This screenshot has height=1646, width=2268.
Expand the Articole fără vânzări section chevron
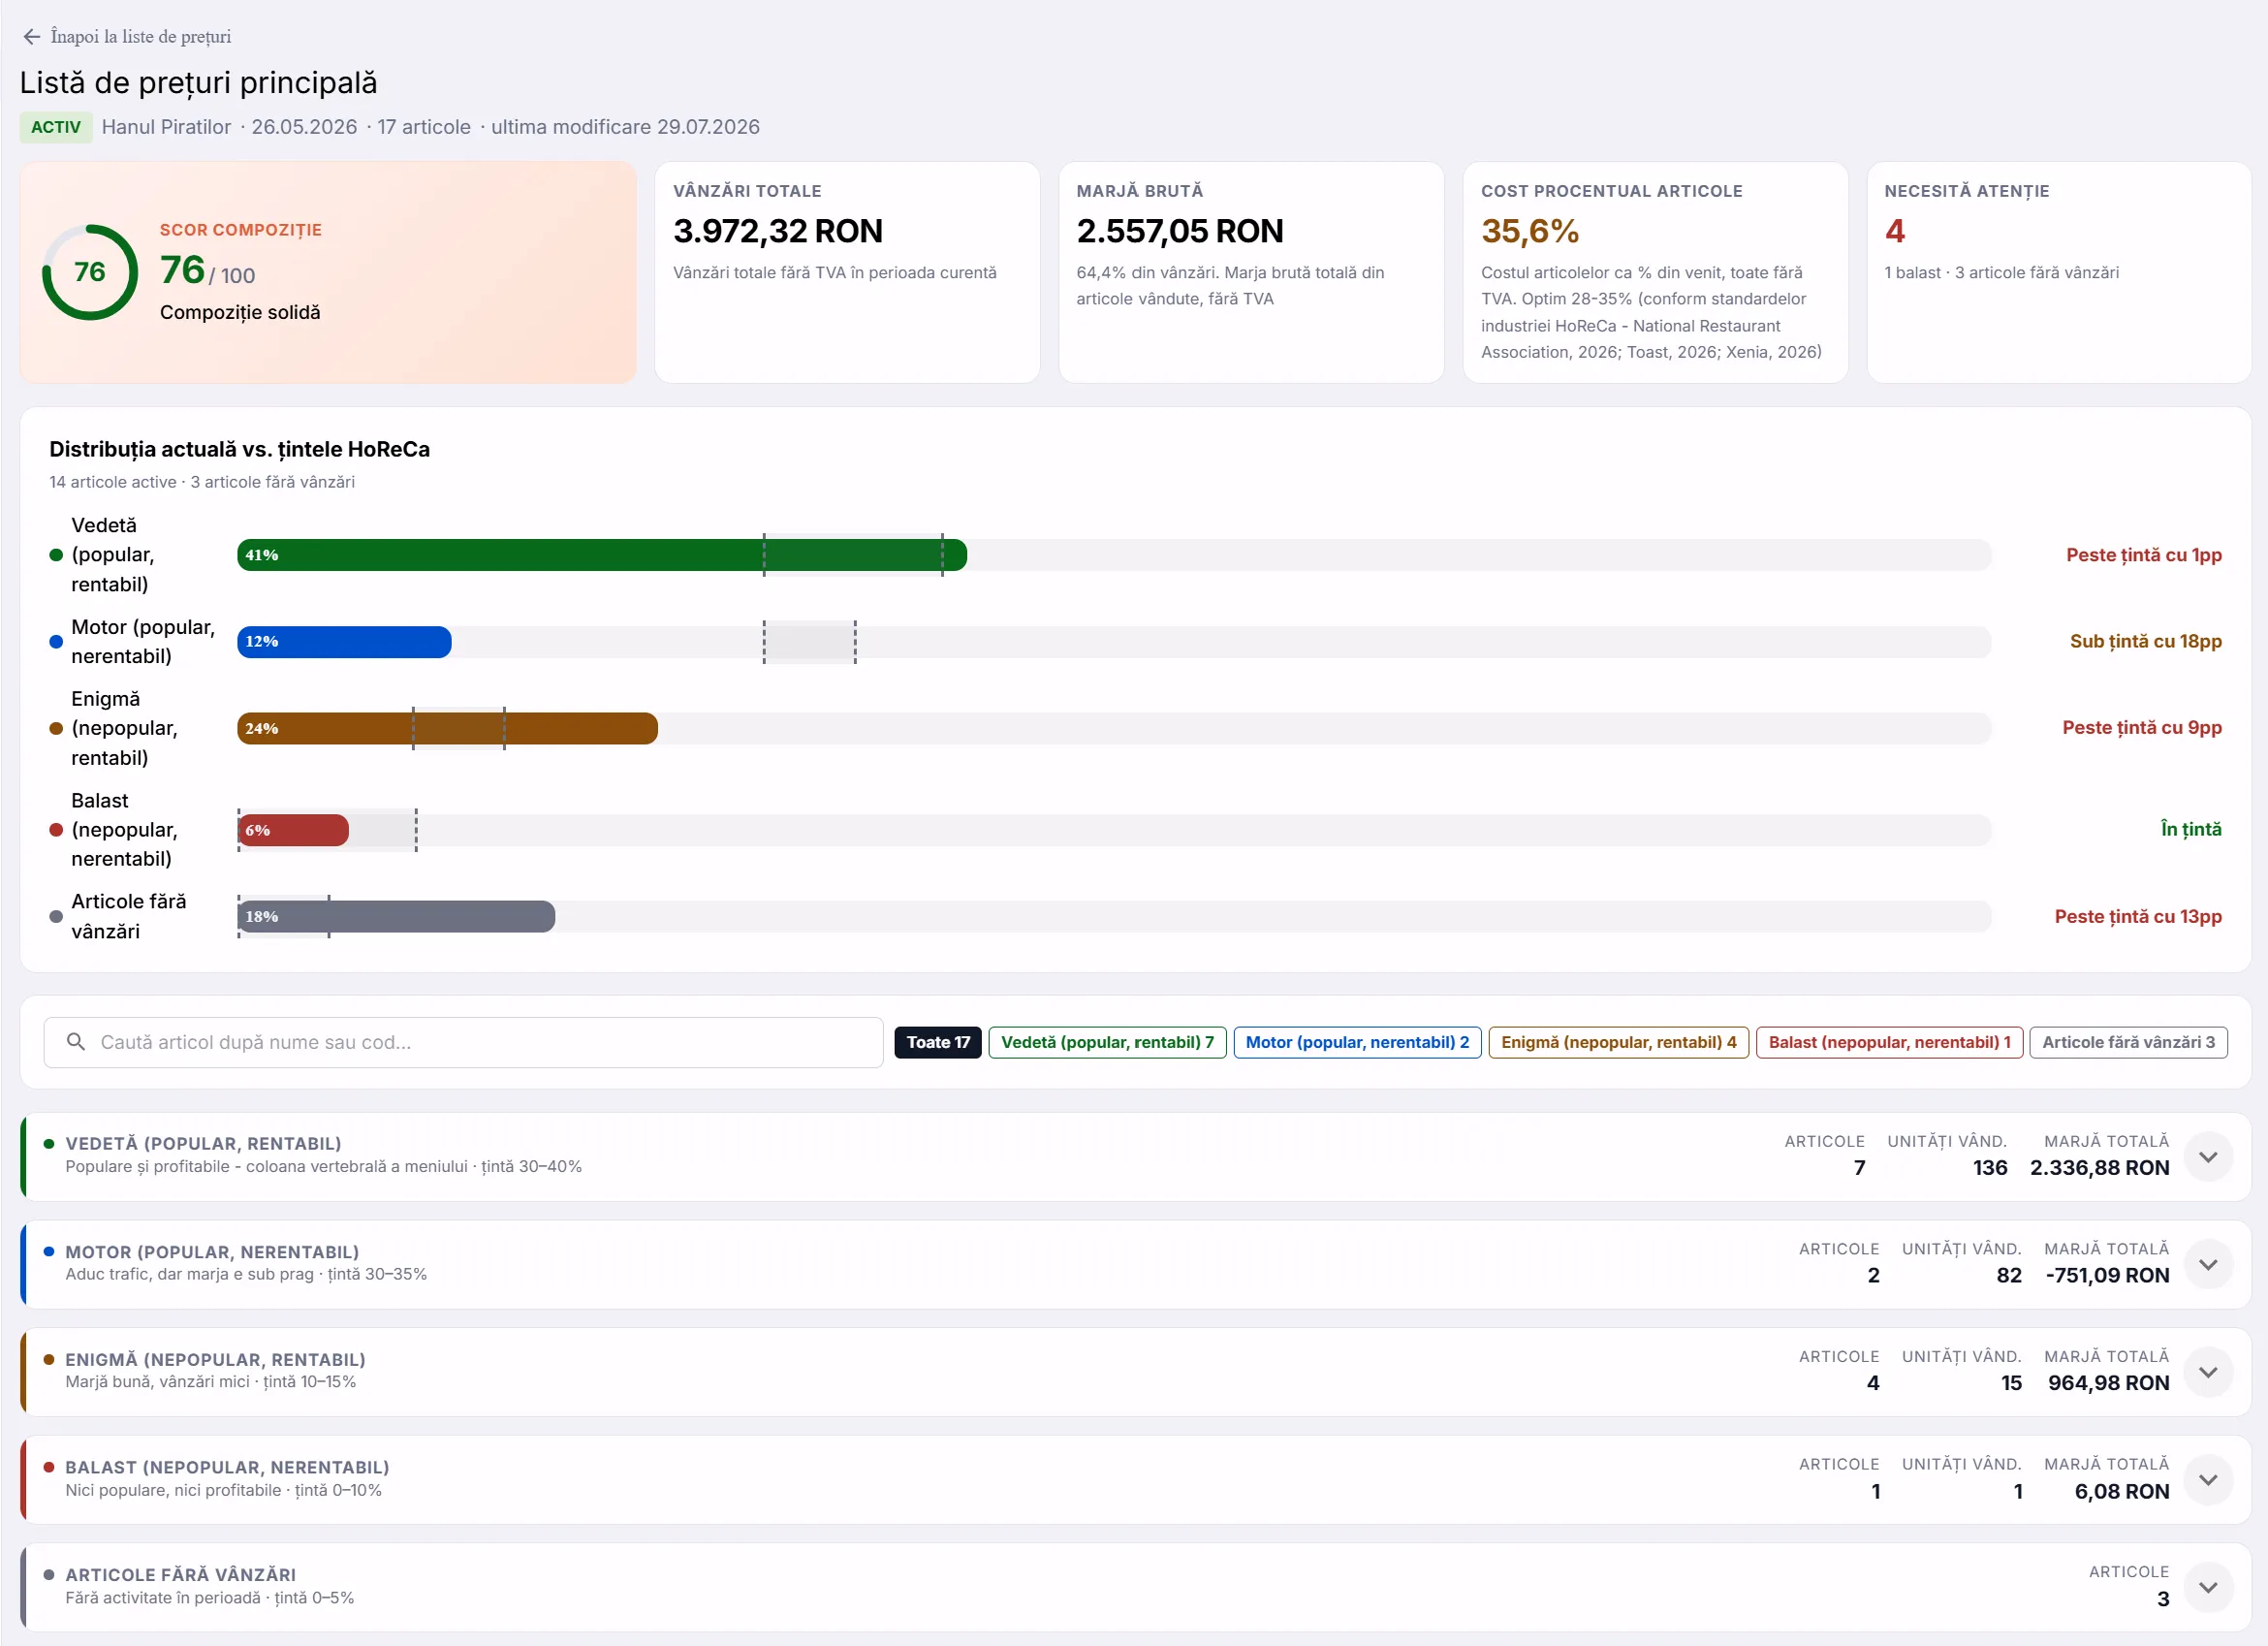(2208, 1588)
